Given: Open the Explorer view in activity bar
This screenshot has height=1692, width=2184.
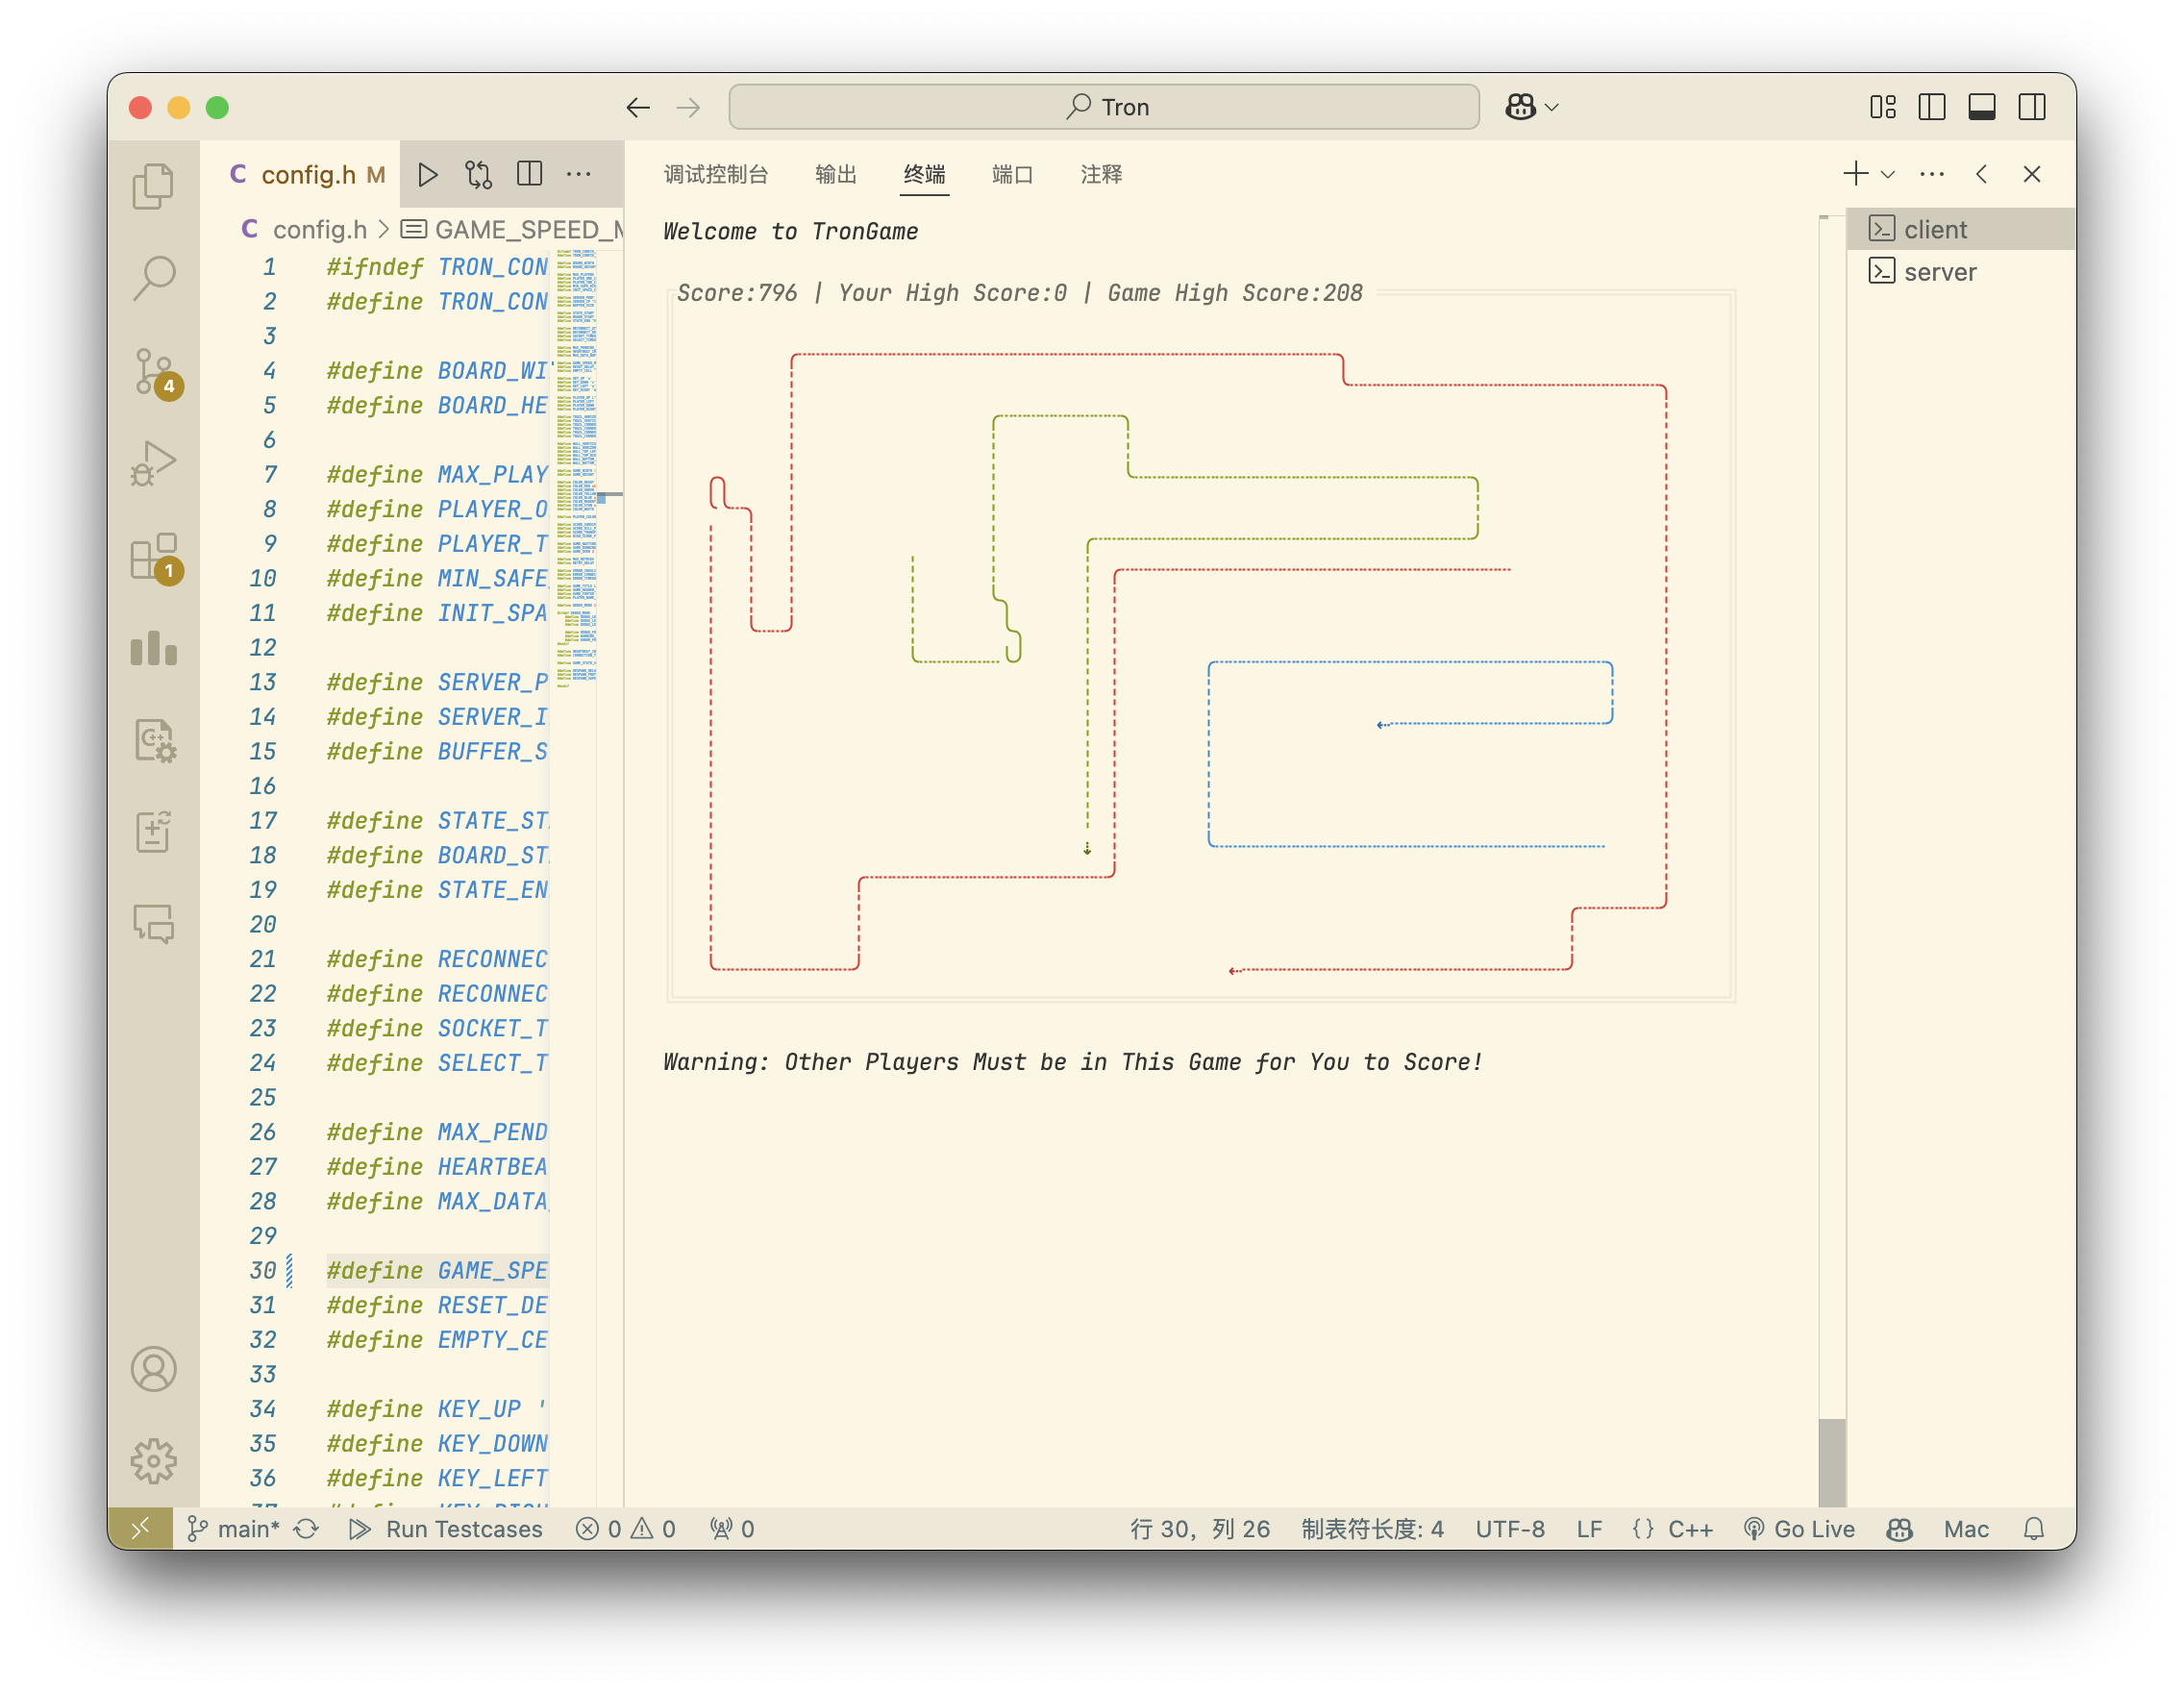Looking at the screenshot, I should point(153,186).
